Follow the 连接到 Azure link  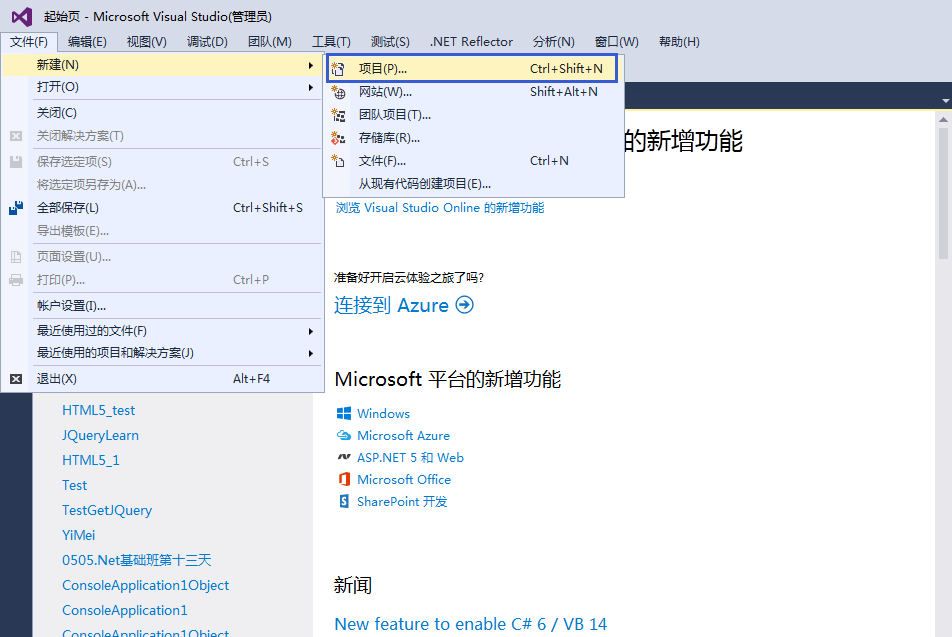(x=391, y=305)
